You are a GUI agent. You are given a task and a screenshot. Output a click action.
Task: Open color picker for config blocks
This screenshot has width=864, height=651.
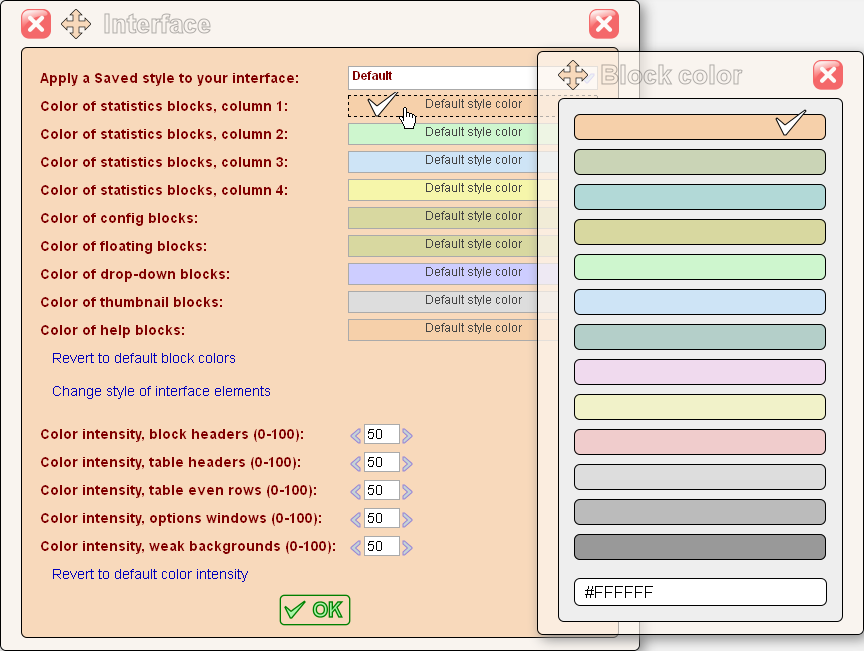pos(440,216)
